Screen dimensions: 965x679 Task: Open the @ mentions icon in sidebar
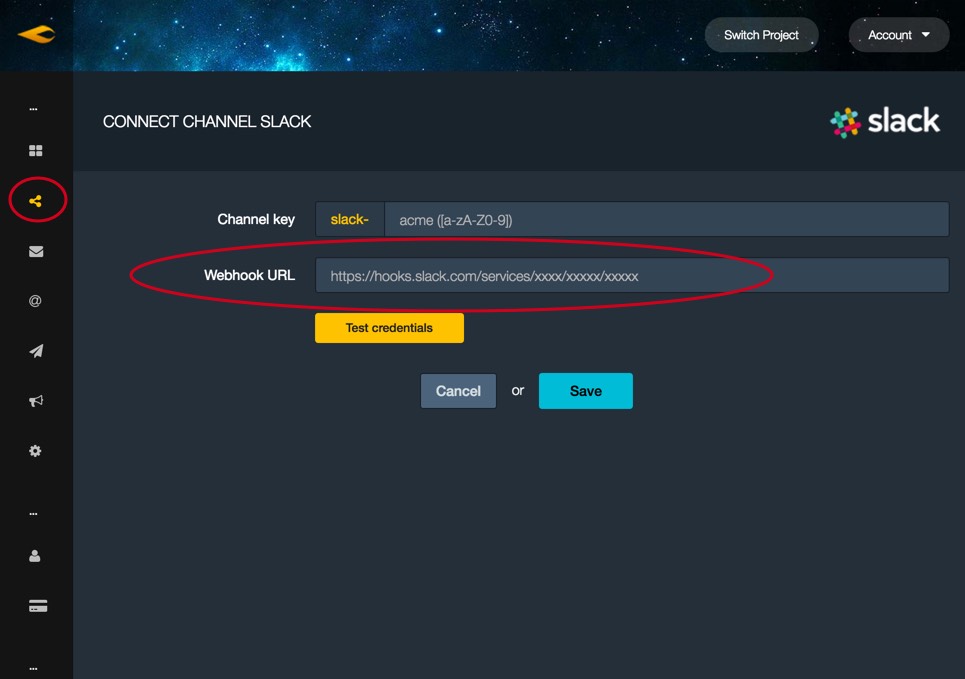pyautogui.click(x=35, y=301)
